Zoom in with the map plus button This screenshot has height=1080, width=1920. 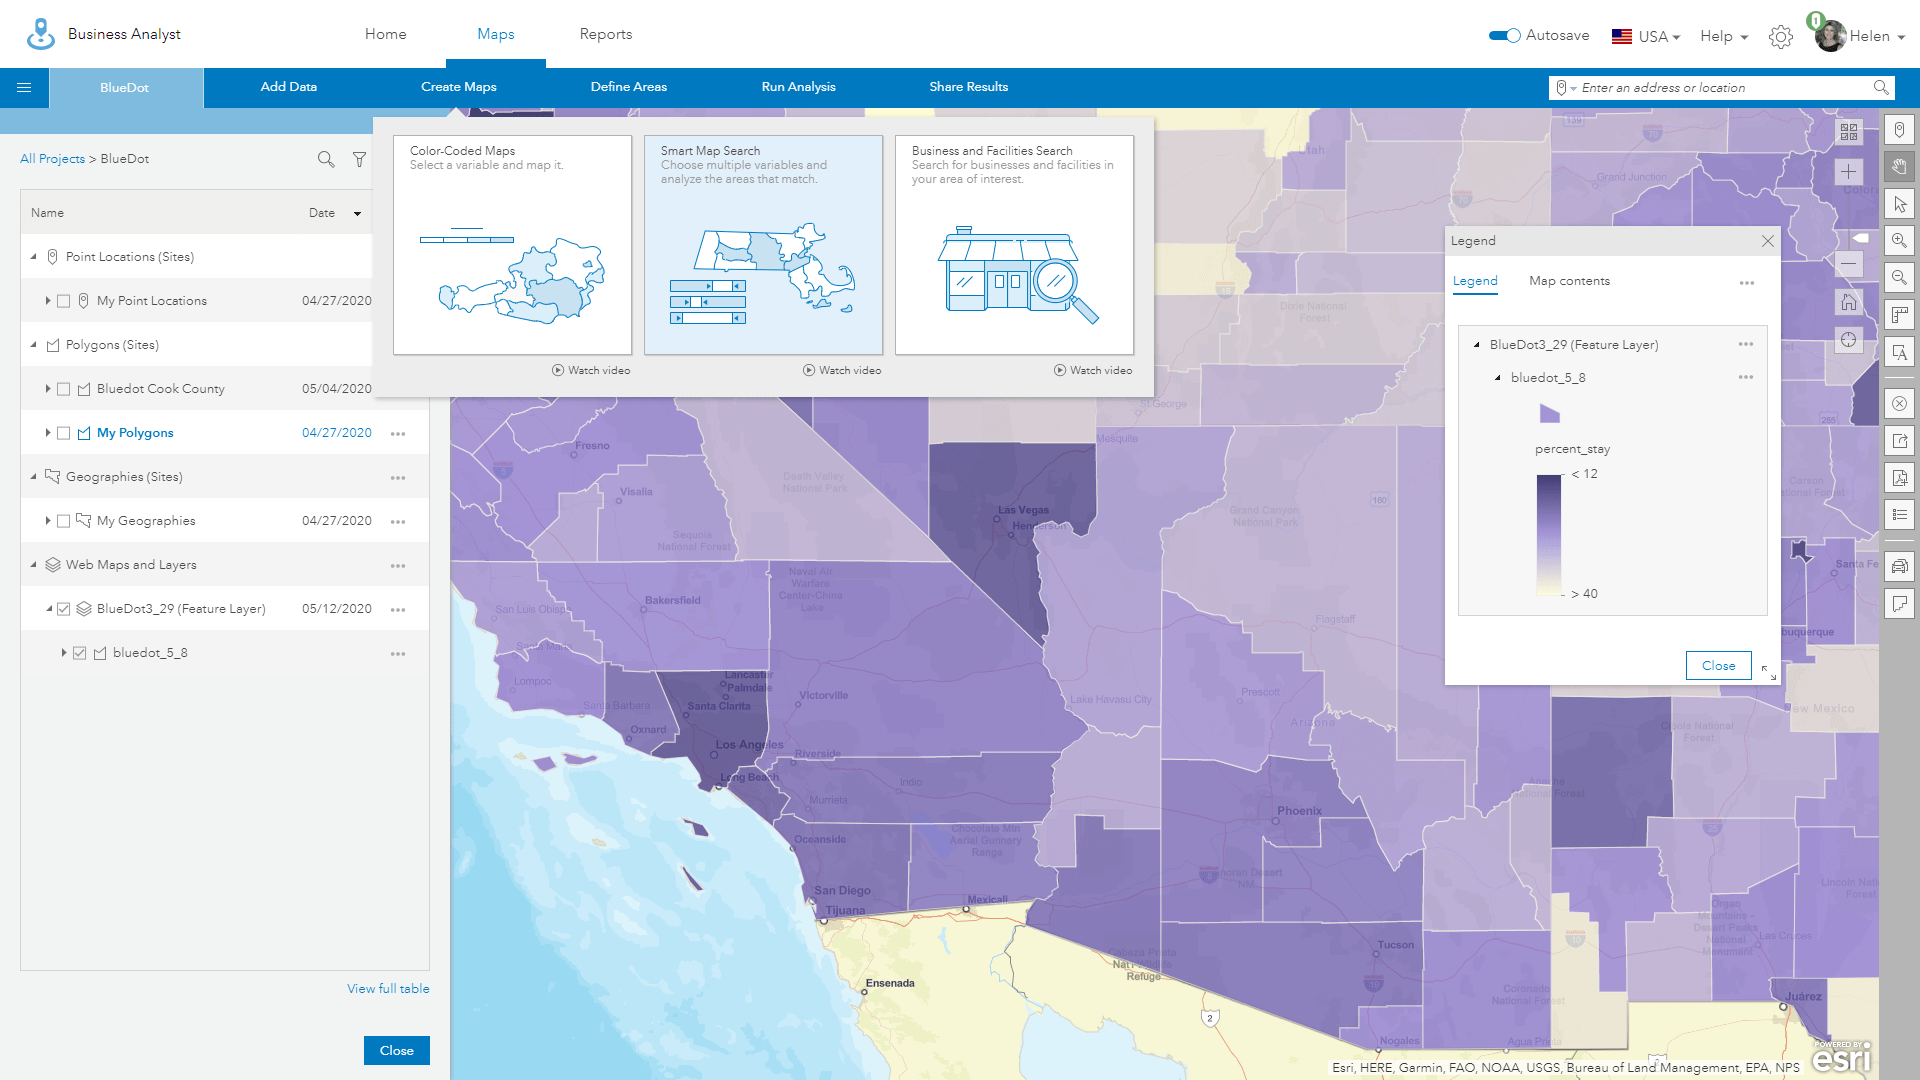tap(1848, 172)
